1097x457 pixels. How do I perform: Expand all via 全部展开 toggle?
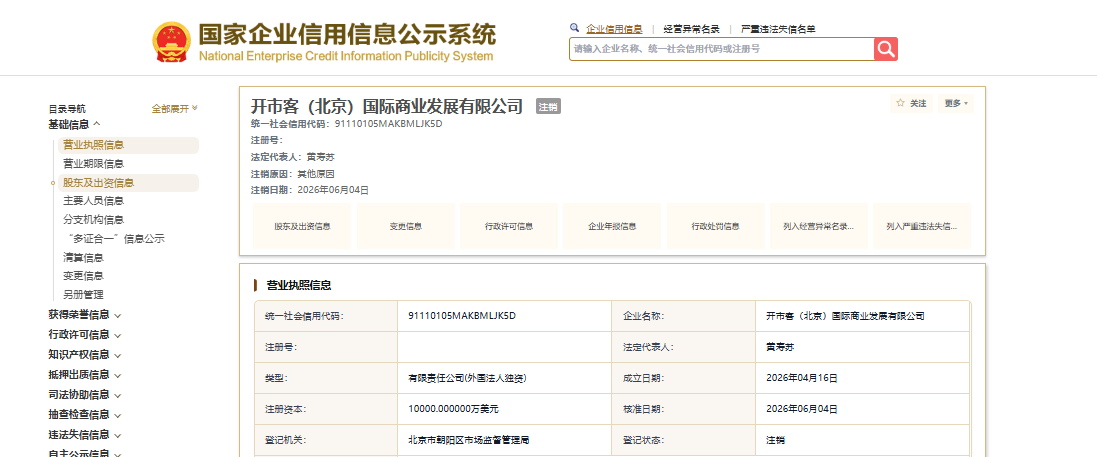(175, 108)
